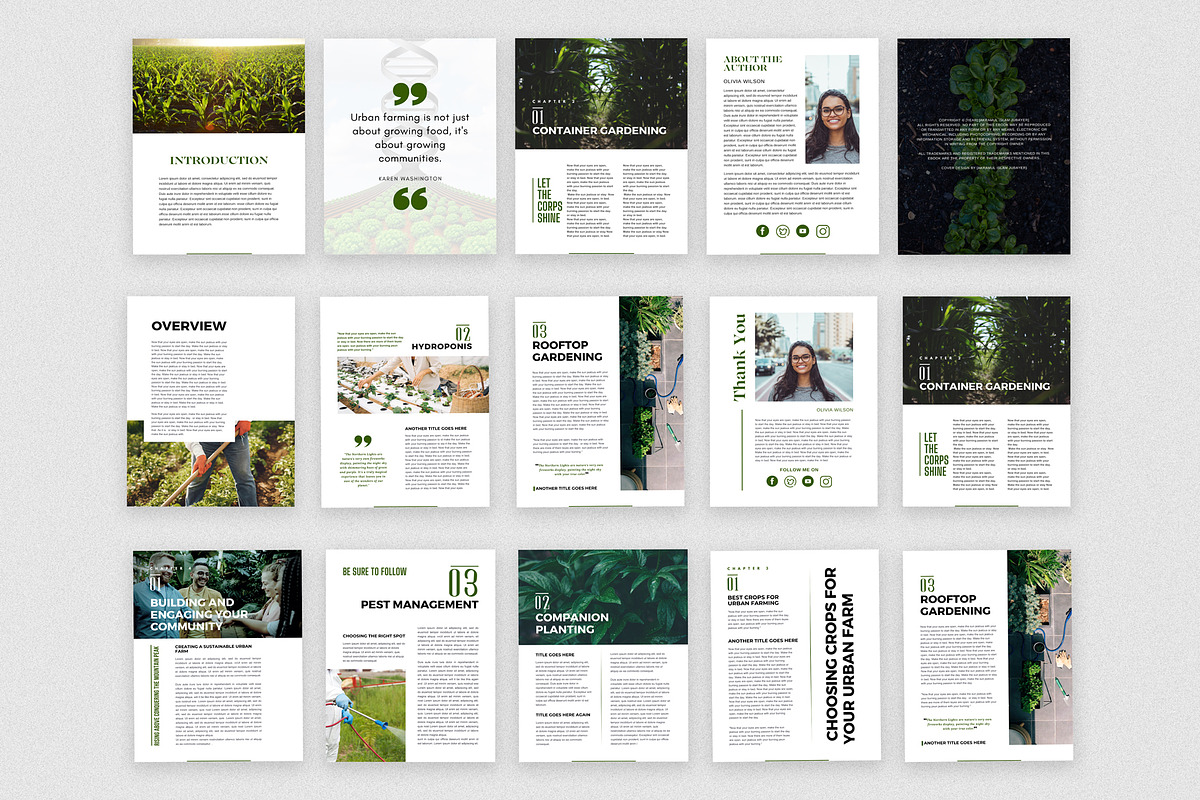
Task: Select the dark copyright page thumbnail
Action: click(984, 146)
